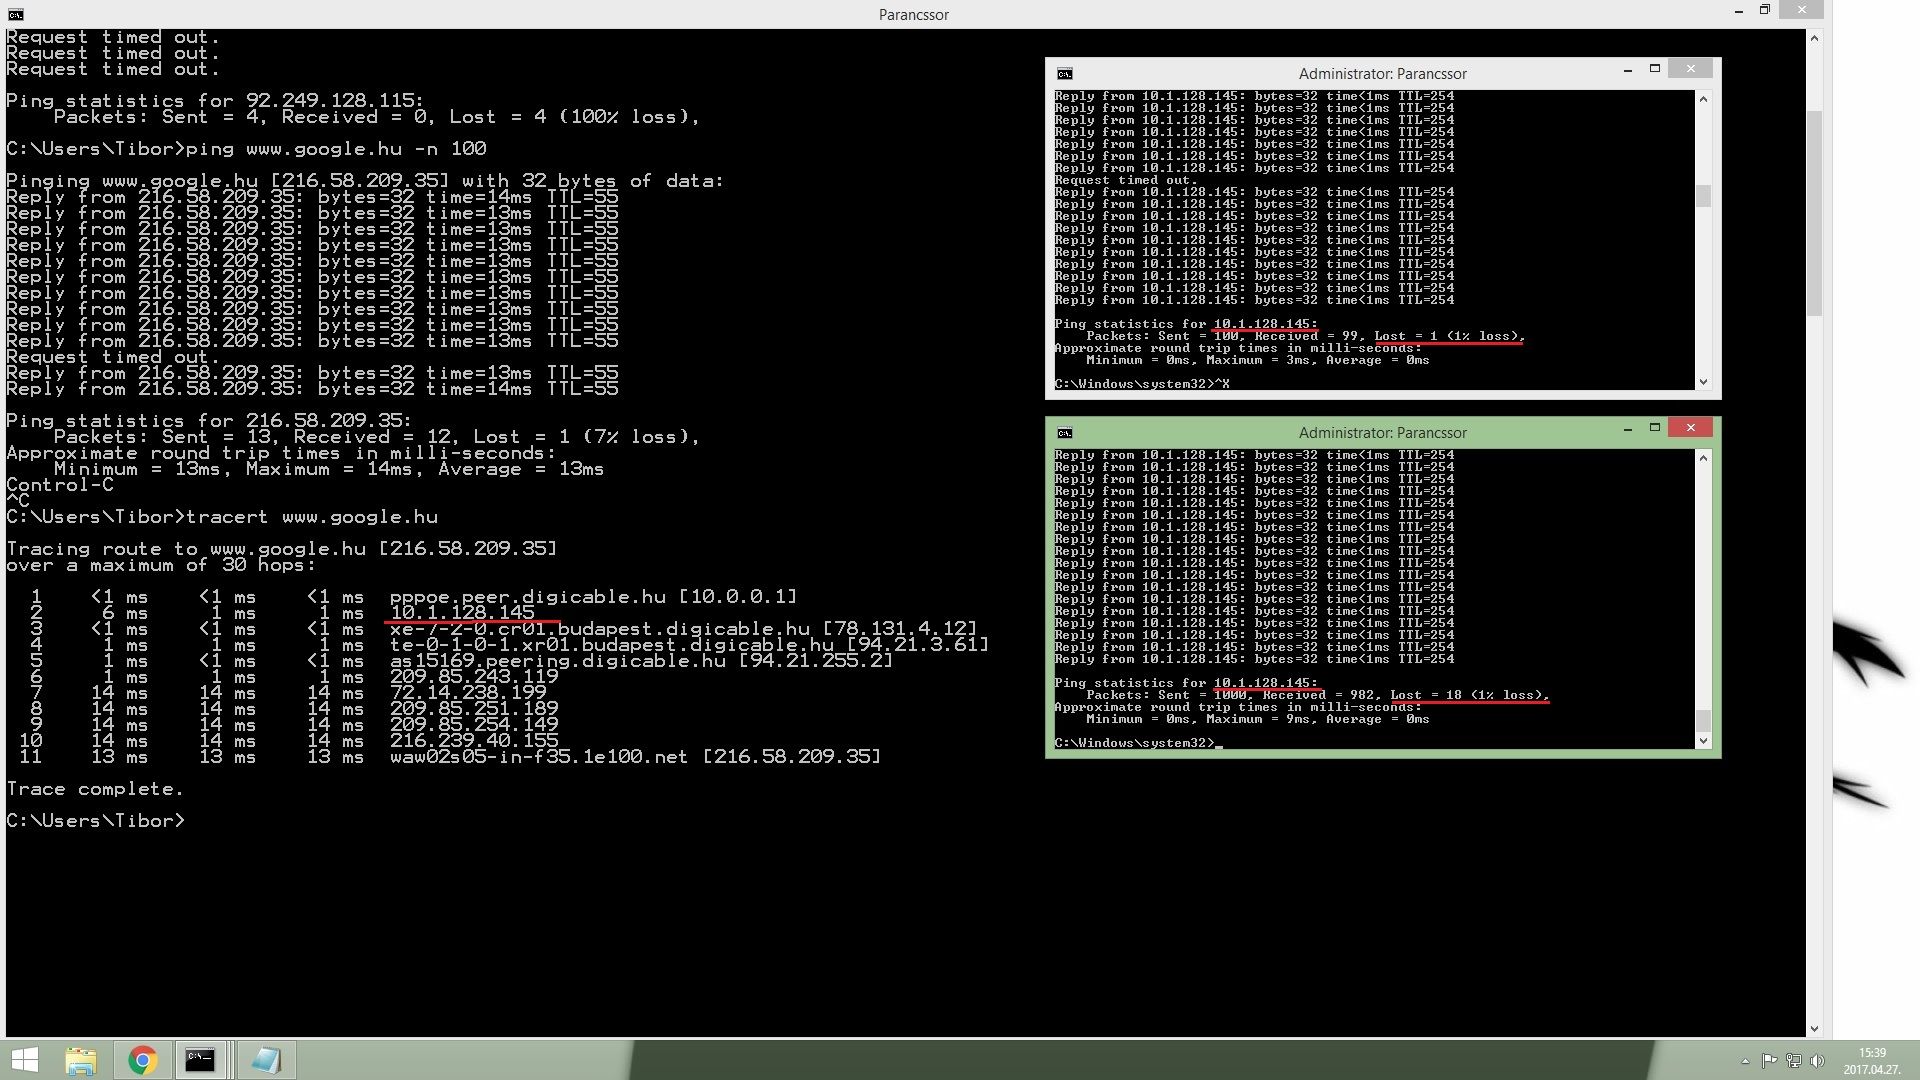
Task: Click the volume speaker tray icon
Action: tap(1817, 1061)
